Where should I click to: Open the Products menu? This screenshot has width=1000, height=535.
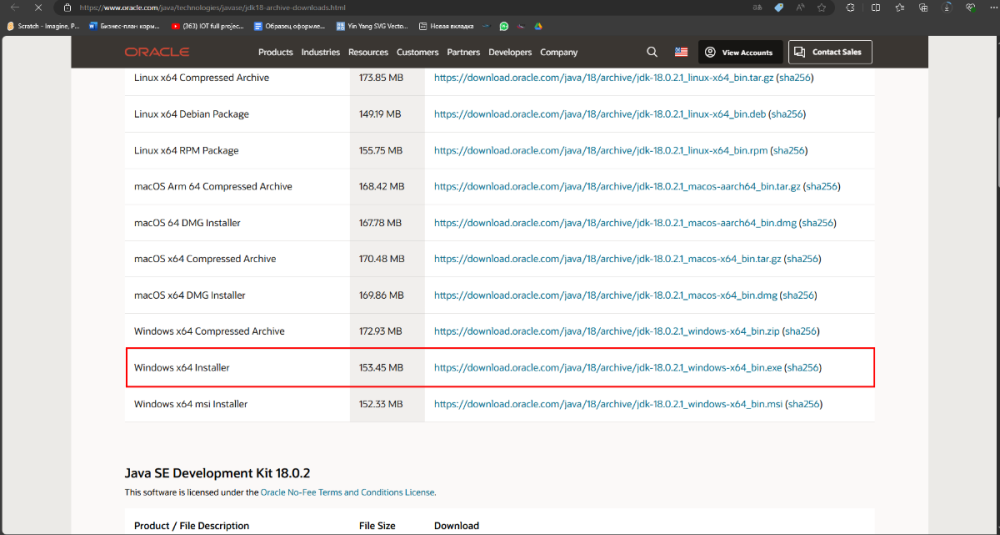(275, 52)
